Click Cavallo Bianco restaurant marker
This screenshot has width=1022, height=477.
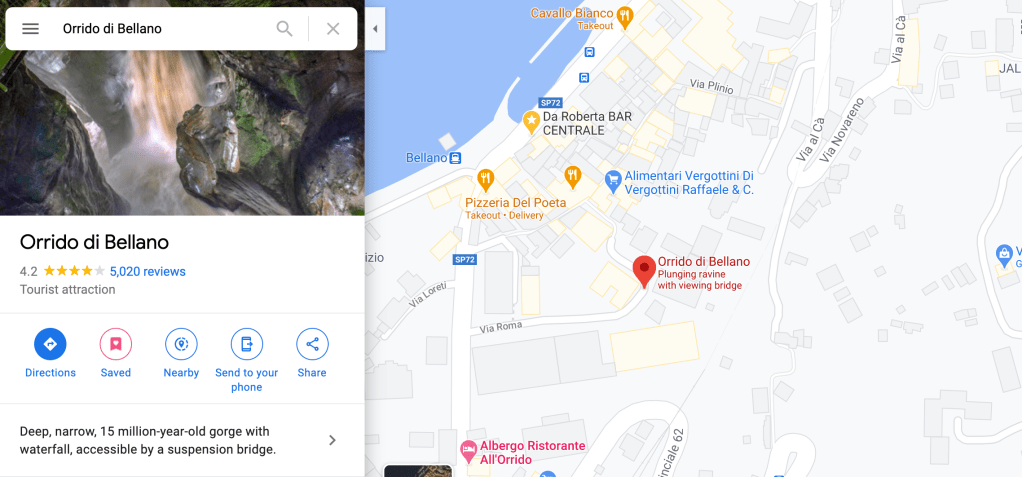point(625,18)
